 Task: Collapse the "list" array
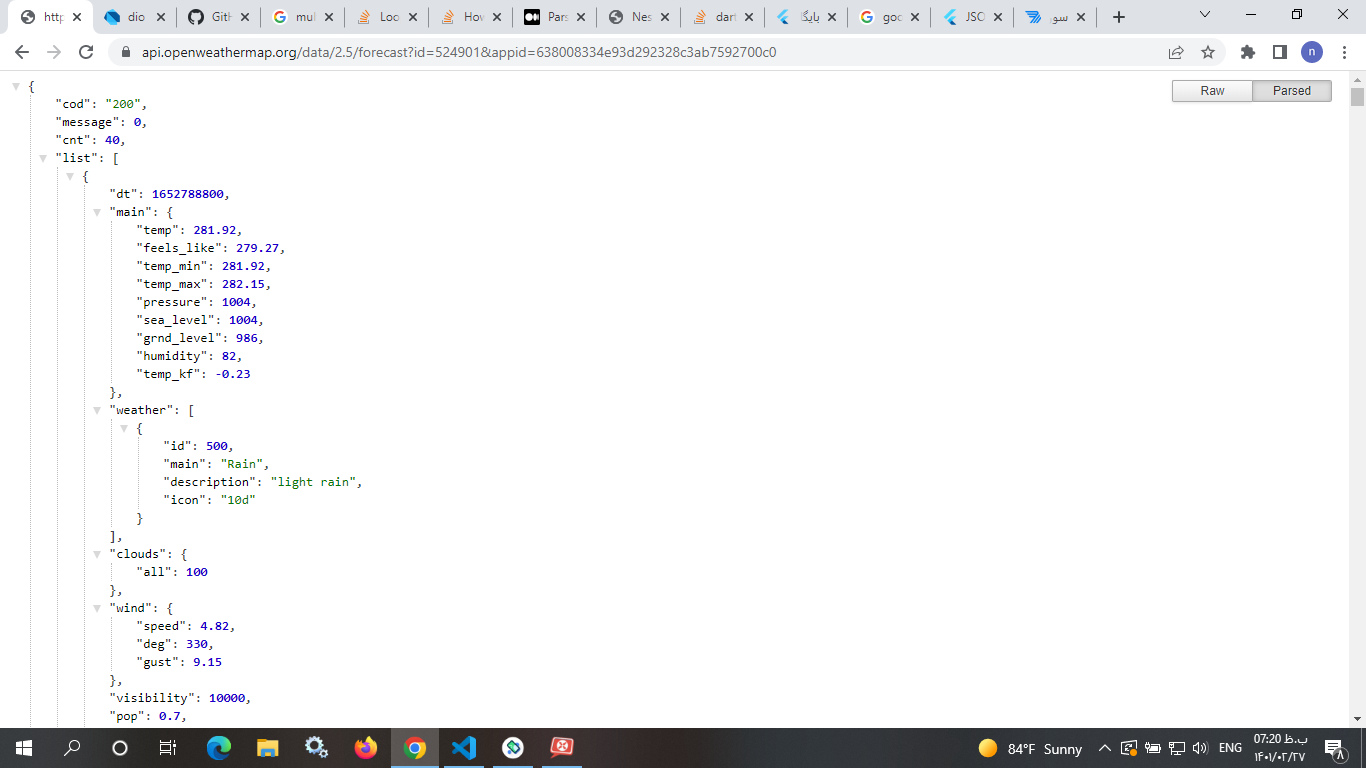click(x=43, y=158)
